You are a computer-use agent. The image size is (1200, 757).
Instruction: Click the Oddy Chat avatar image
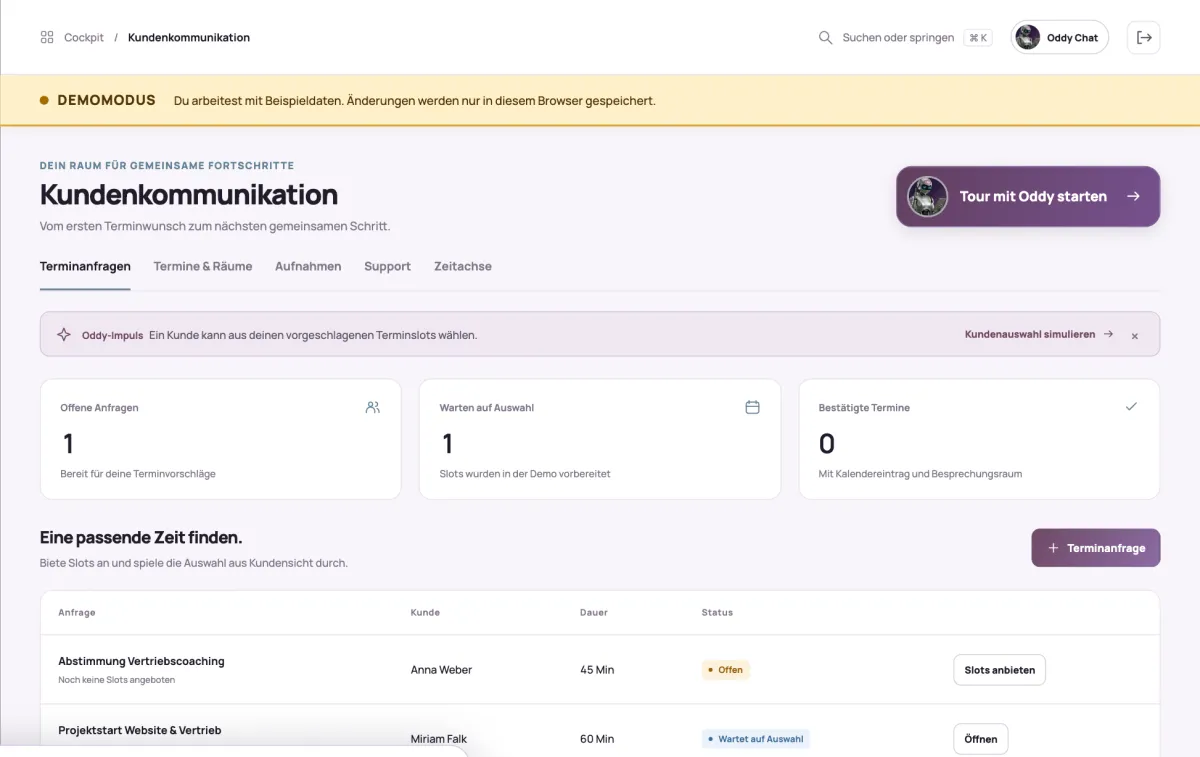[1027, 38]
